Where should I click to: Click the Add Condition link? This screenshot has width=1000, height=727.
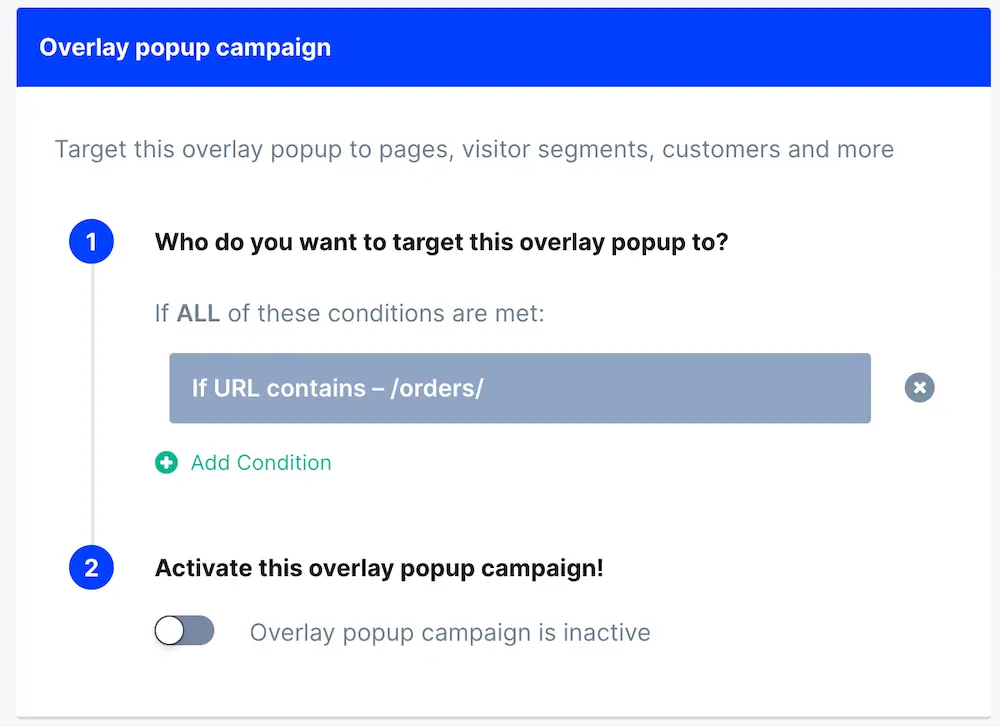[260, 462]
